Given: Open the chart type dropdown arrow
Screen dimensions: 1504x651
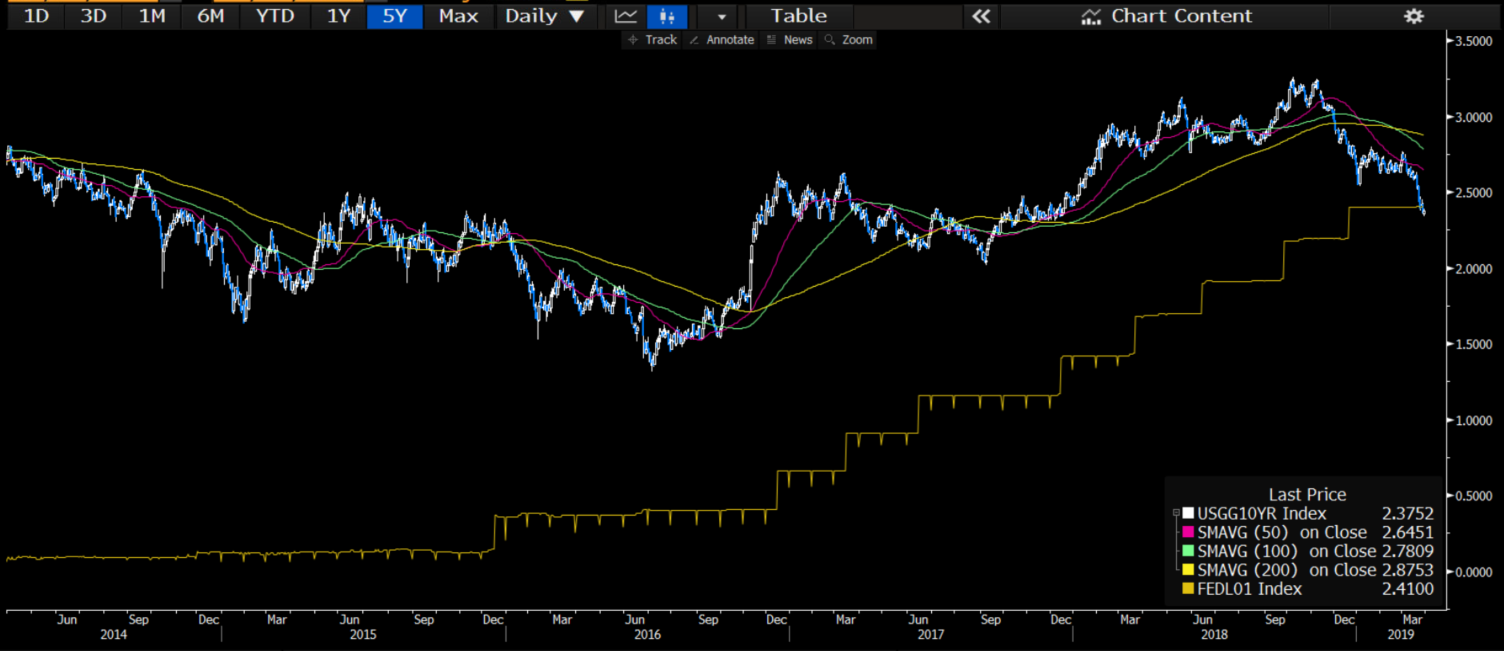Looking at the screenshot, I should 720,17.
